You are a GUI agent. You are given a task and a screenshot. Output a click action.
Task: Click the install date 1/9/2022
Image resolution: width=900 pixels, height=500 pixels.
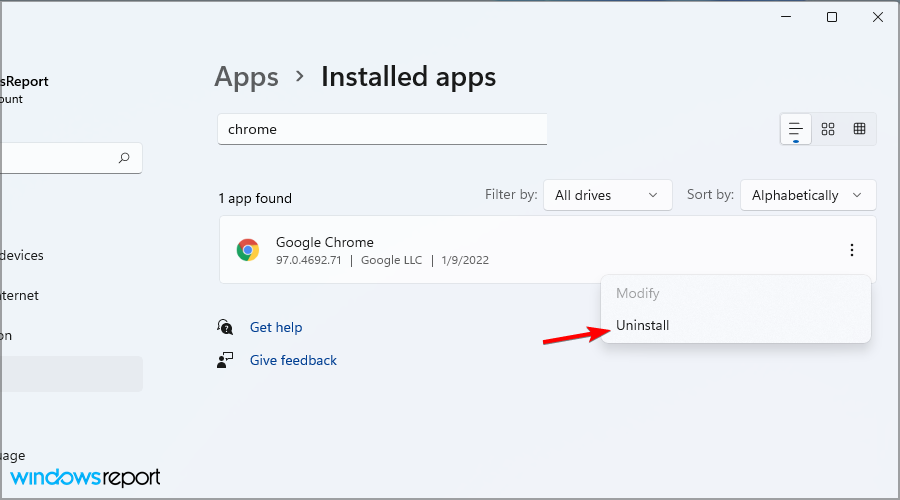click(465, 260)
